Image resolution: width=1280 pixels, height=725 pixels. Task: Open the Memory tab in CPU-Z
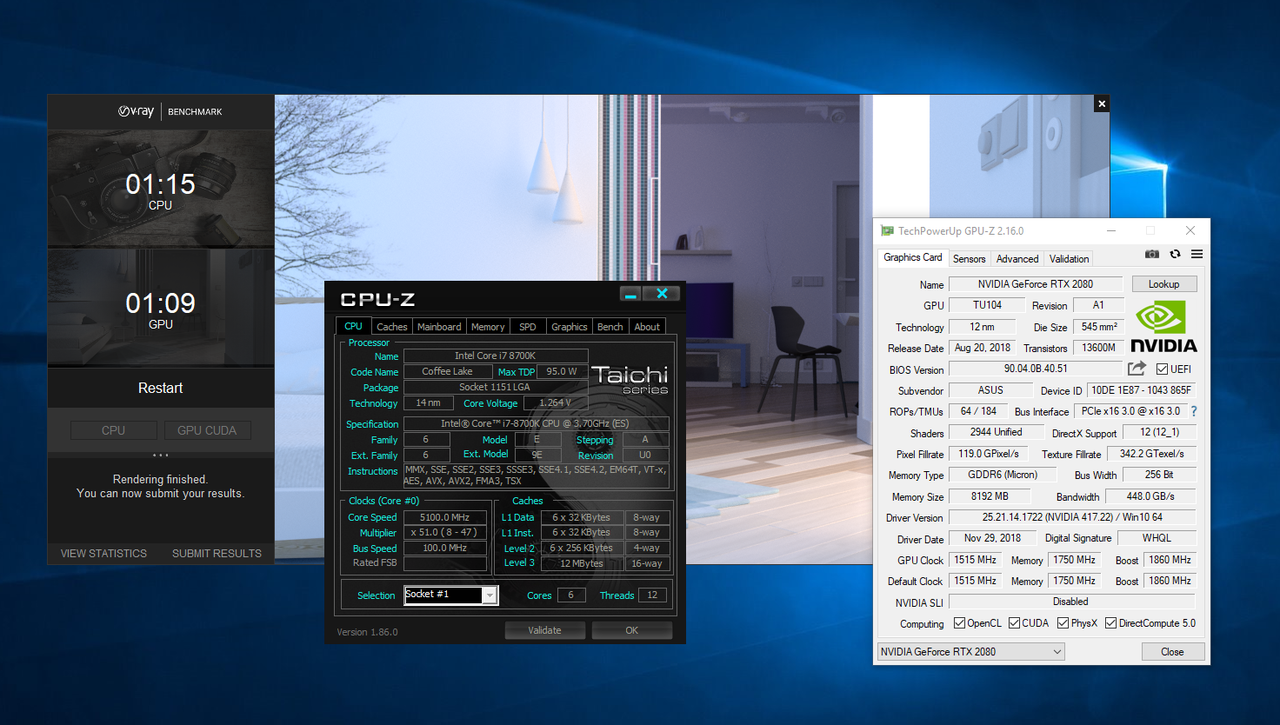click(488, 326)
